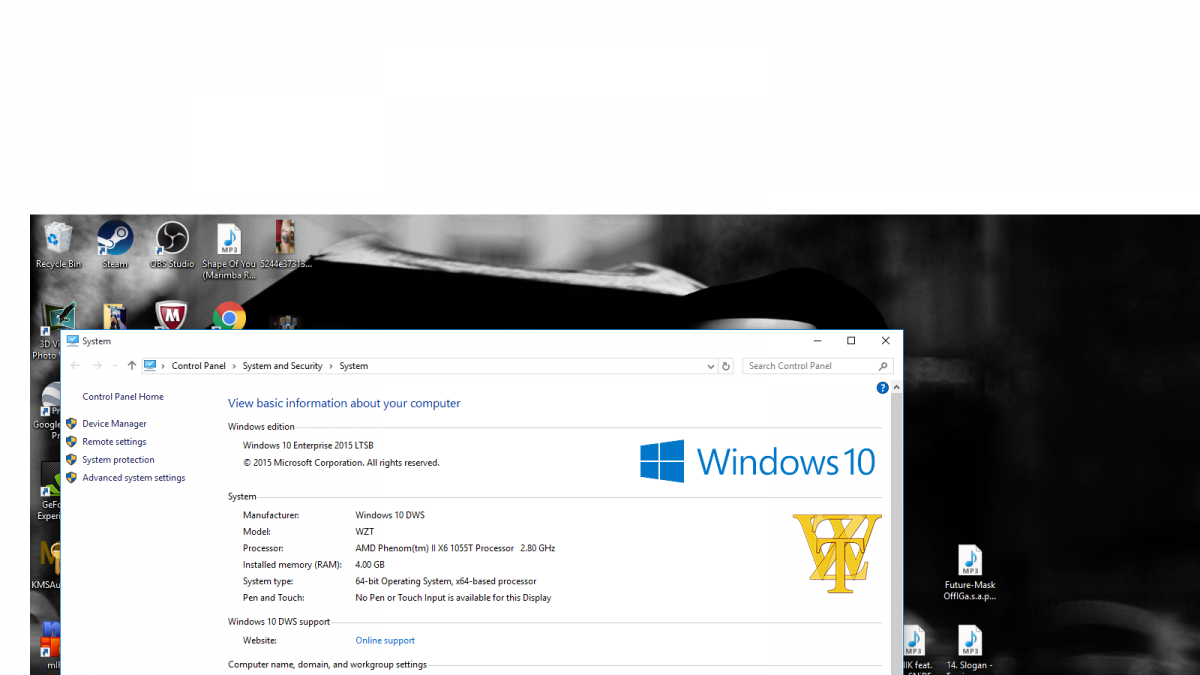Select the MP3 file labeled IIK feat.

[x=915, y=649]
